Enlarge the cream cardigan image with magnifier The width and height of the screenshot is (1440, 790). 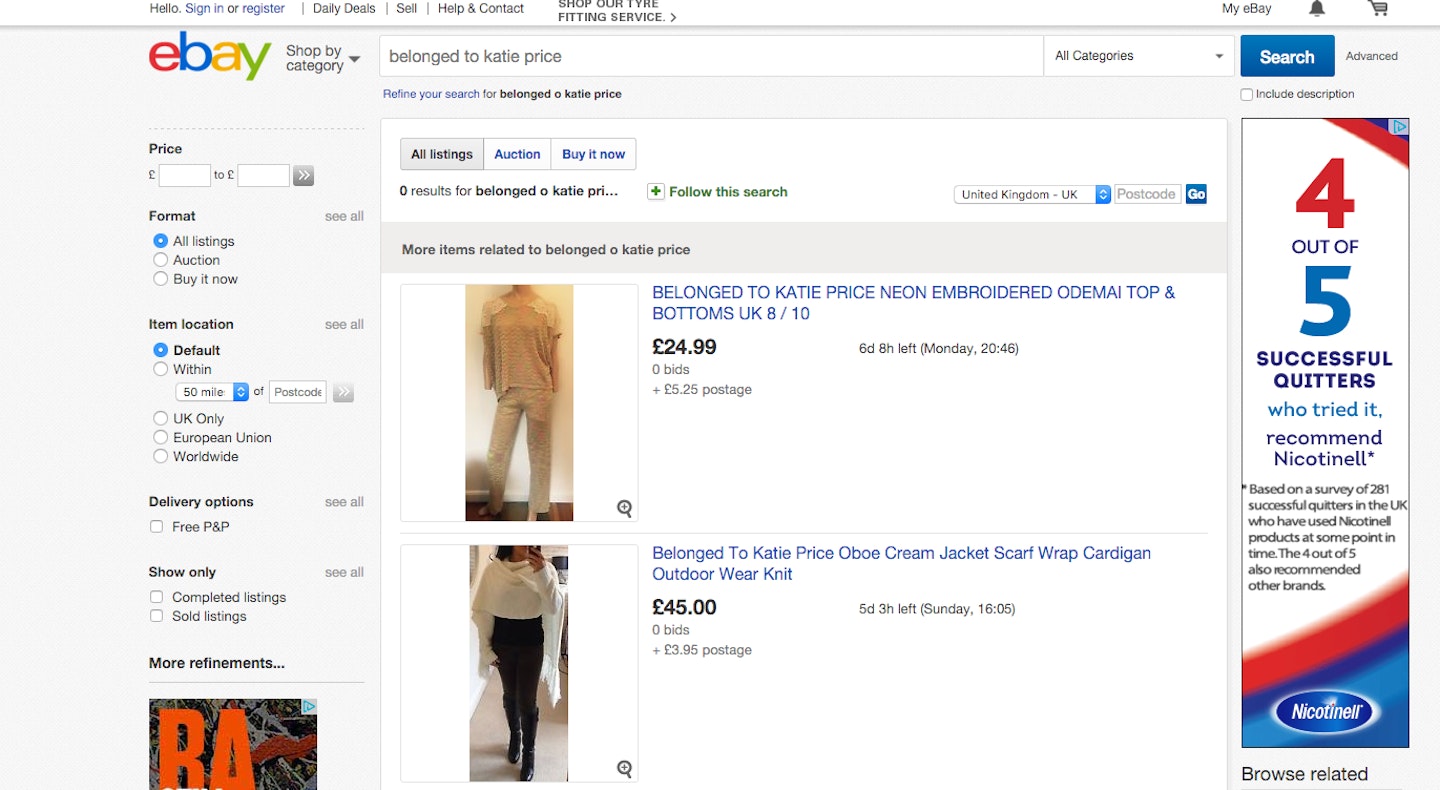pos(625,768)
